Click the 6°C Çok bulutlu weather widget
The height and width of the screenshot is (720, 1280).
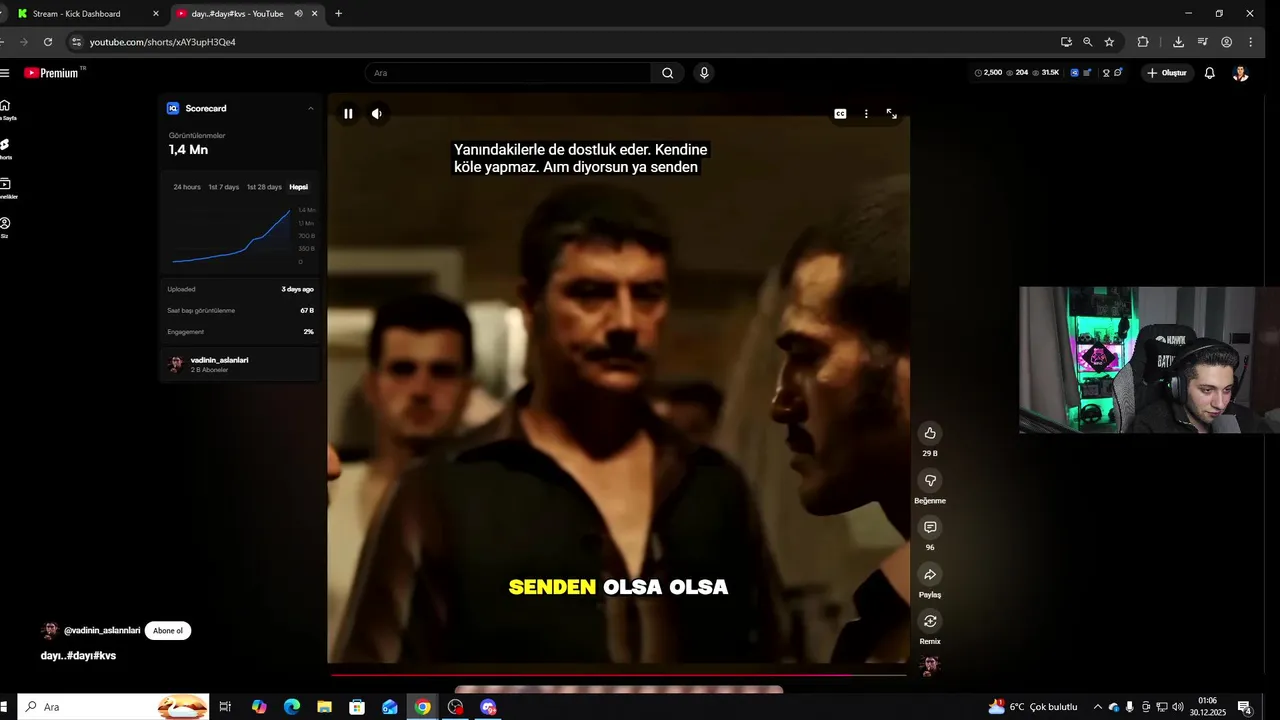tap(1033, 707)
